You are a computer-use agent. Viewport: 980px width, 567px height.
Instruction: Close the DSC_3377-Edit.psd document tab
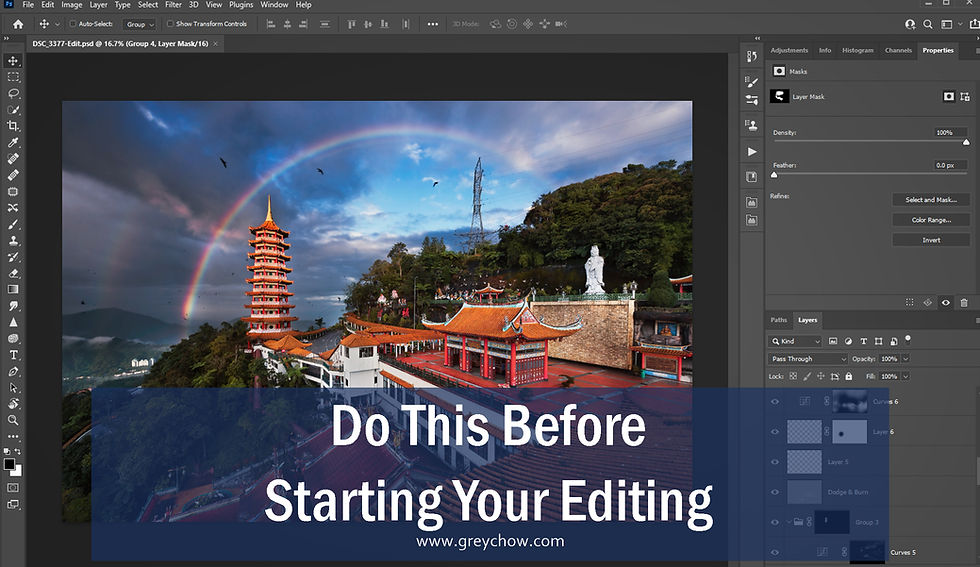coord(216,44)
